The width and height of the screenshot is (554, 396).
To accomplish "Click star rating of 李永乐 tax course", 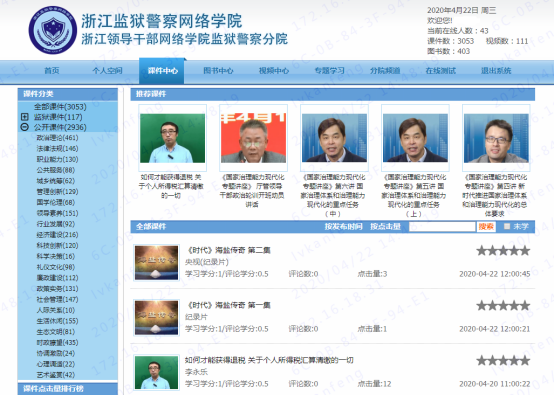I will coord(503,361).
